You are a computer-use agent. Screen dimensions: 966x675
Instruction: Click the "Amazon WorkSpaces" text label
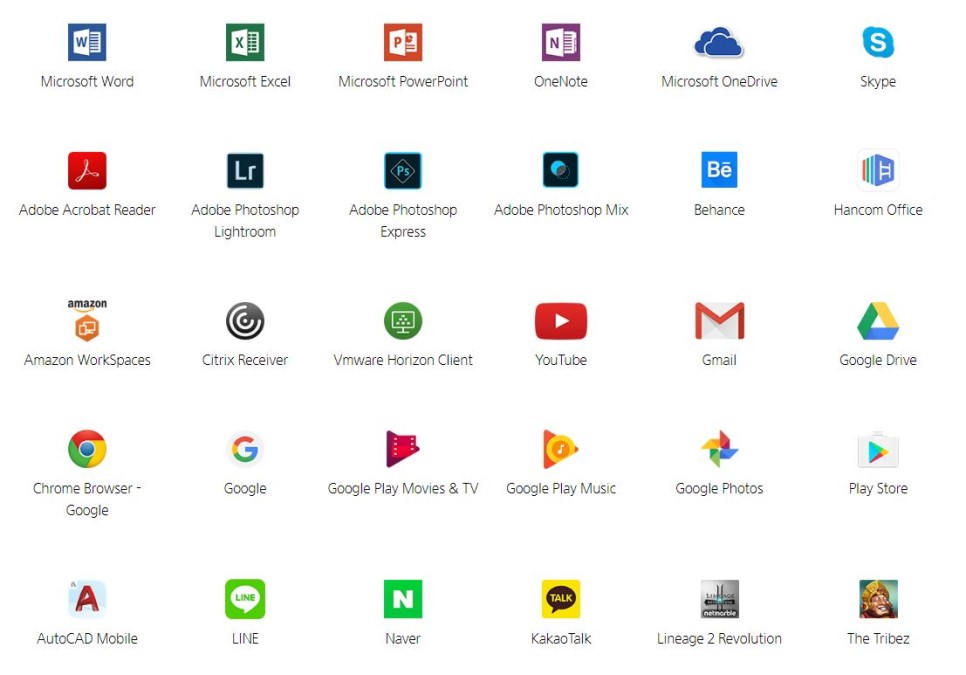coord(87,360)
